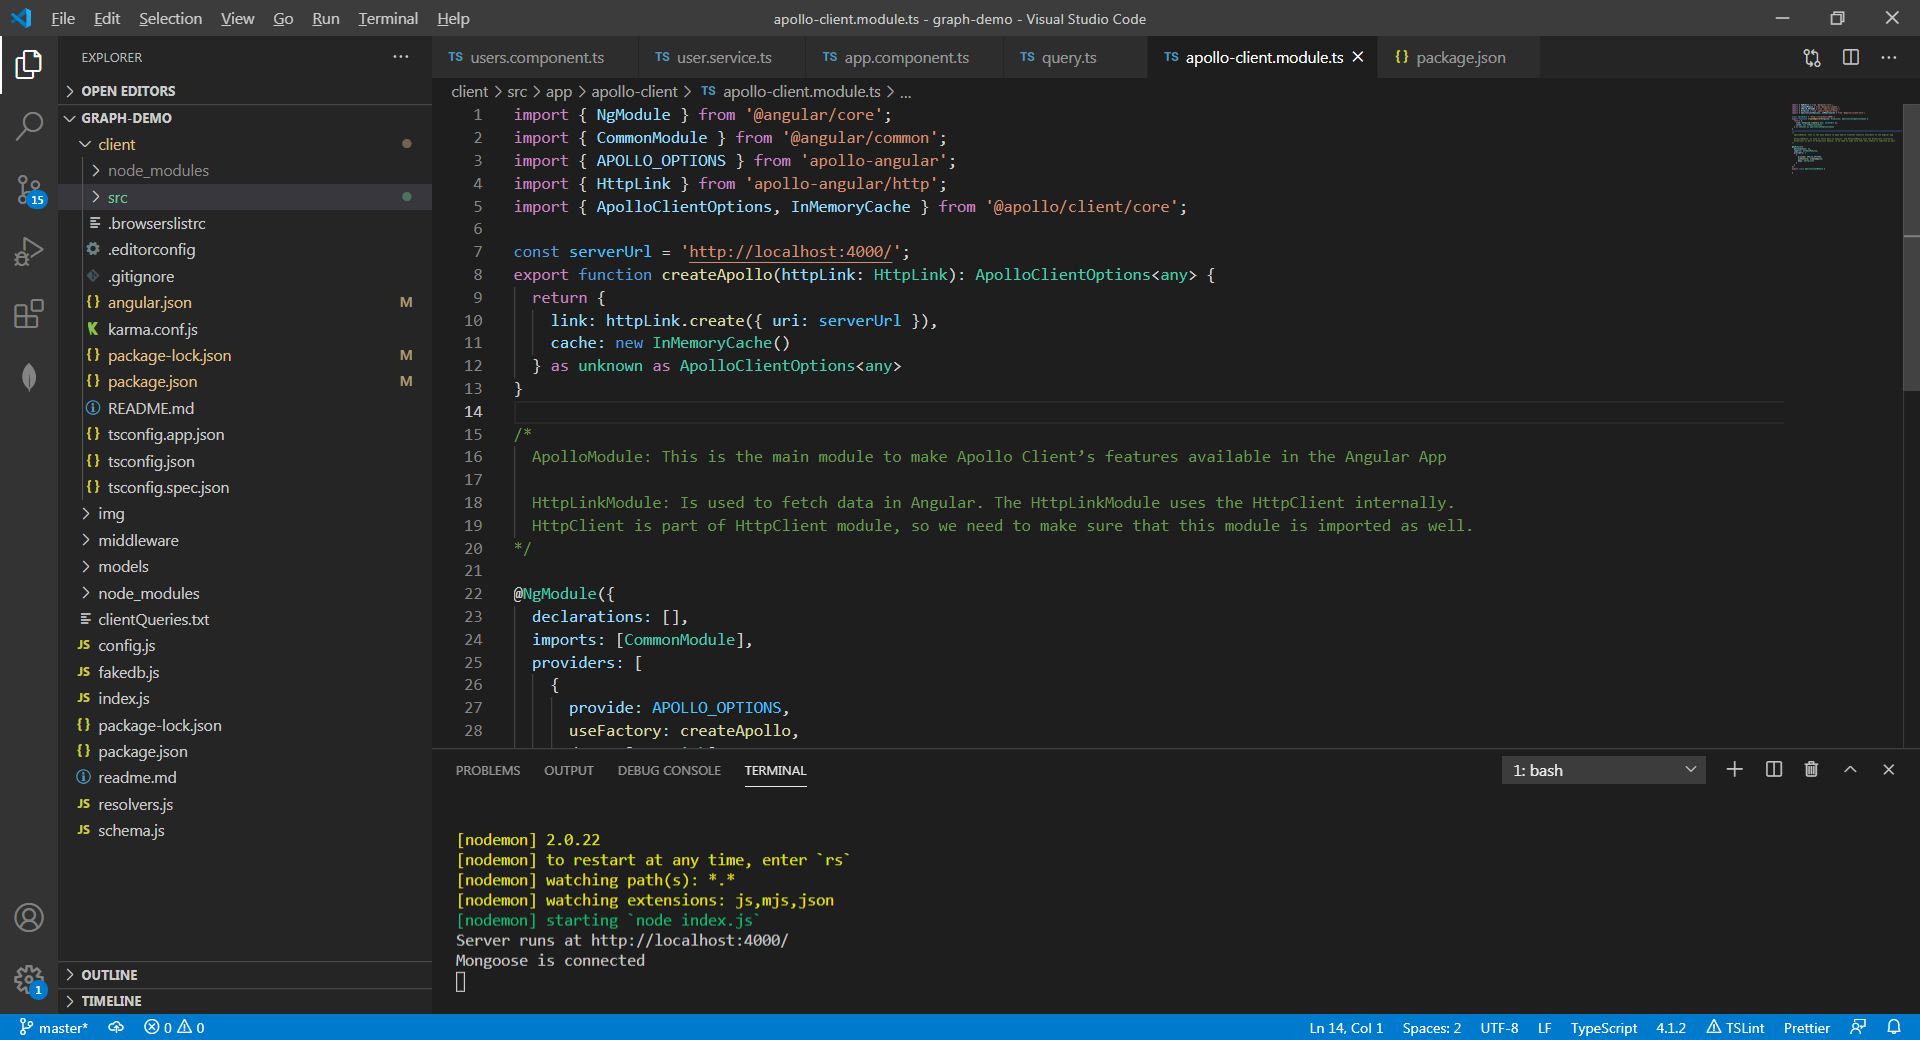Click Prettier status bar item
1920x1040 pixels.
tap(1807, 1027)
